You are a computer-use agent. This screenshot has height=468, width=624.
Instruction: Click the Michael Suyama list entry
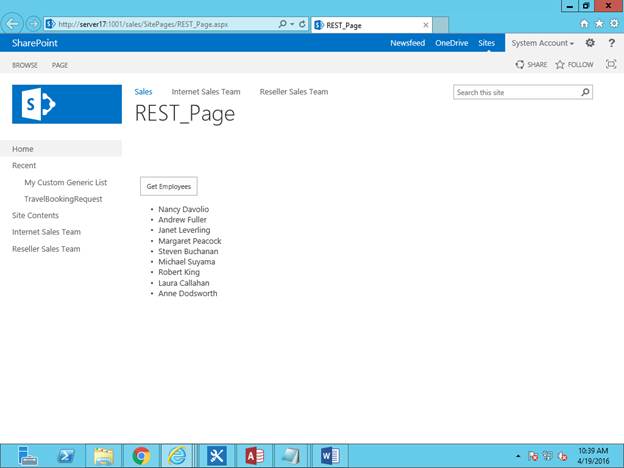[x=187, y=261]
